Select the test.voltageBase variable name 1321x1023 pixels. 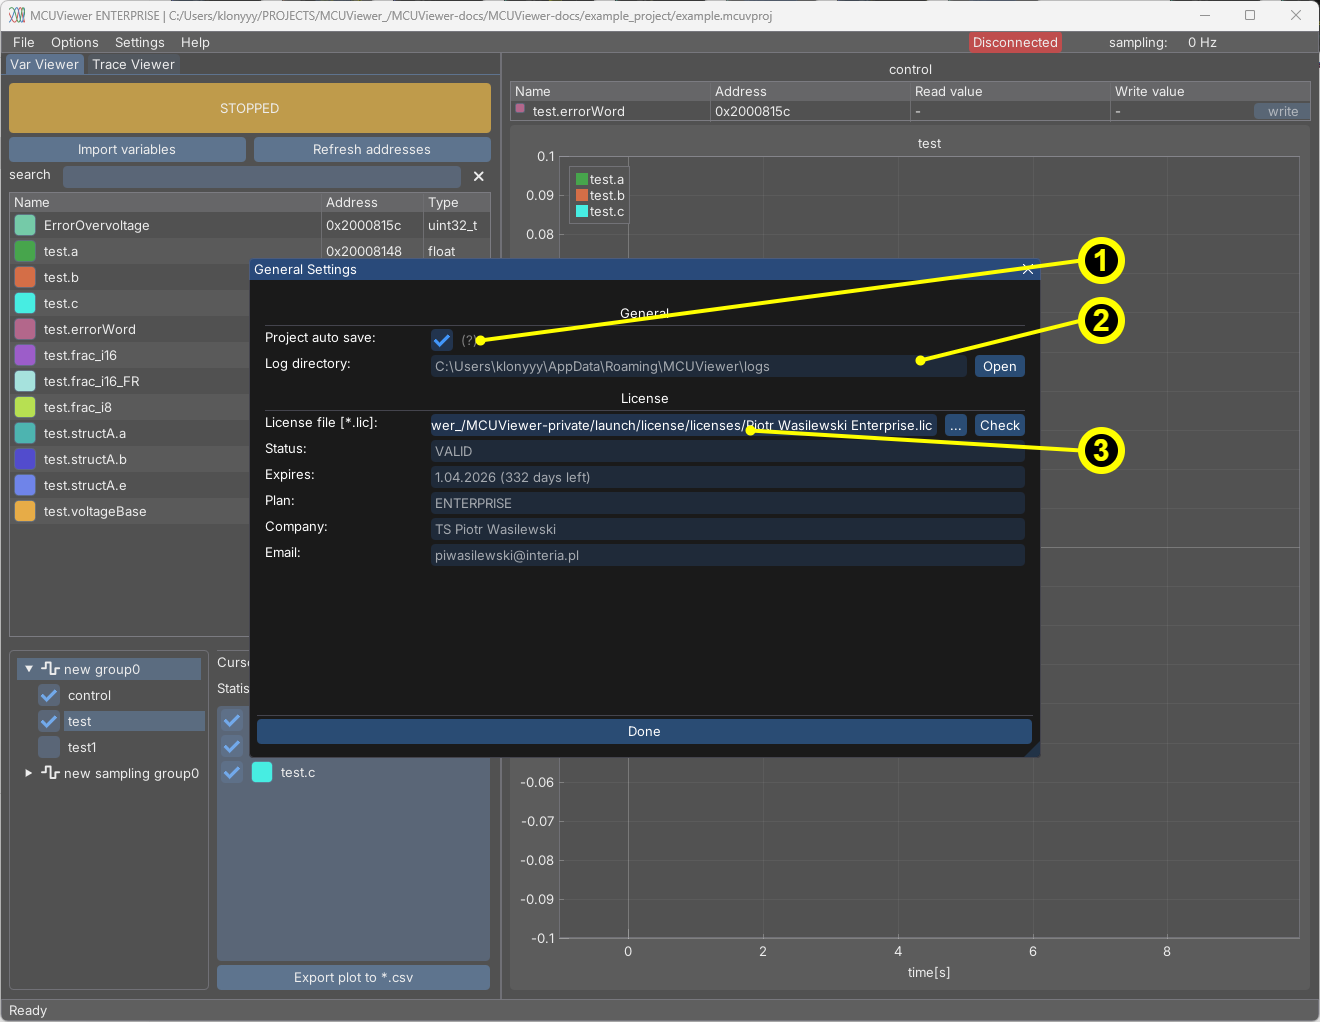coord(95,511)
